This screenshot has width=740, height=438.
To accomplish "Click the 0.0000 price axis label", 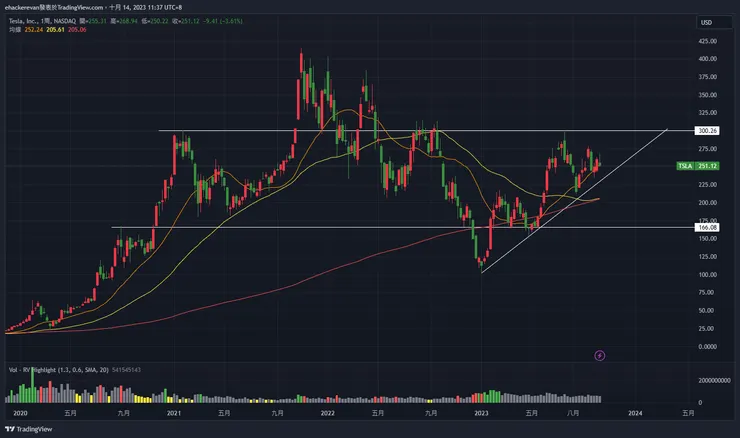I will (707, 346).
